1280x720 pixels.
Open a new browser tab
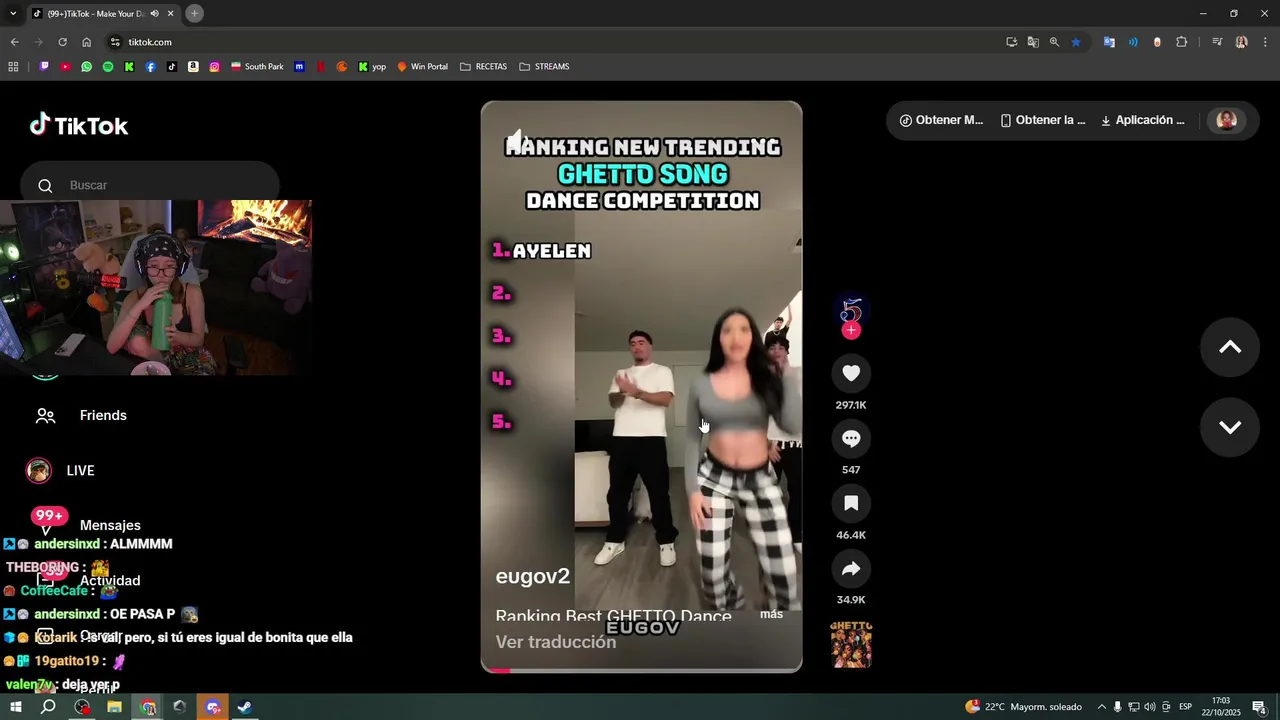[x=194, y=13]
